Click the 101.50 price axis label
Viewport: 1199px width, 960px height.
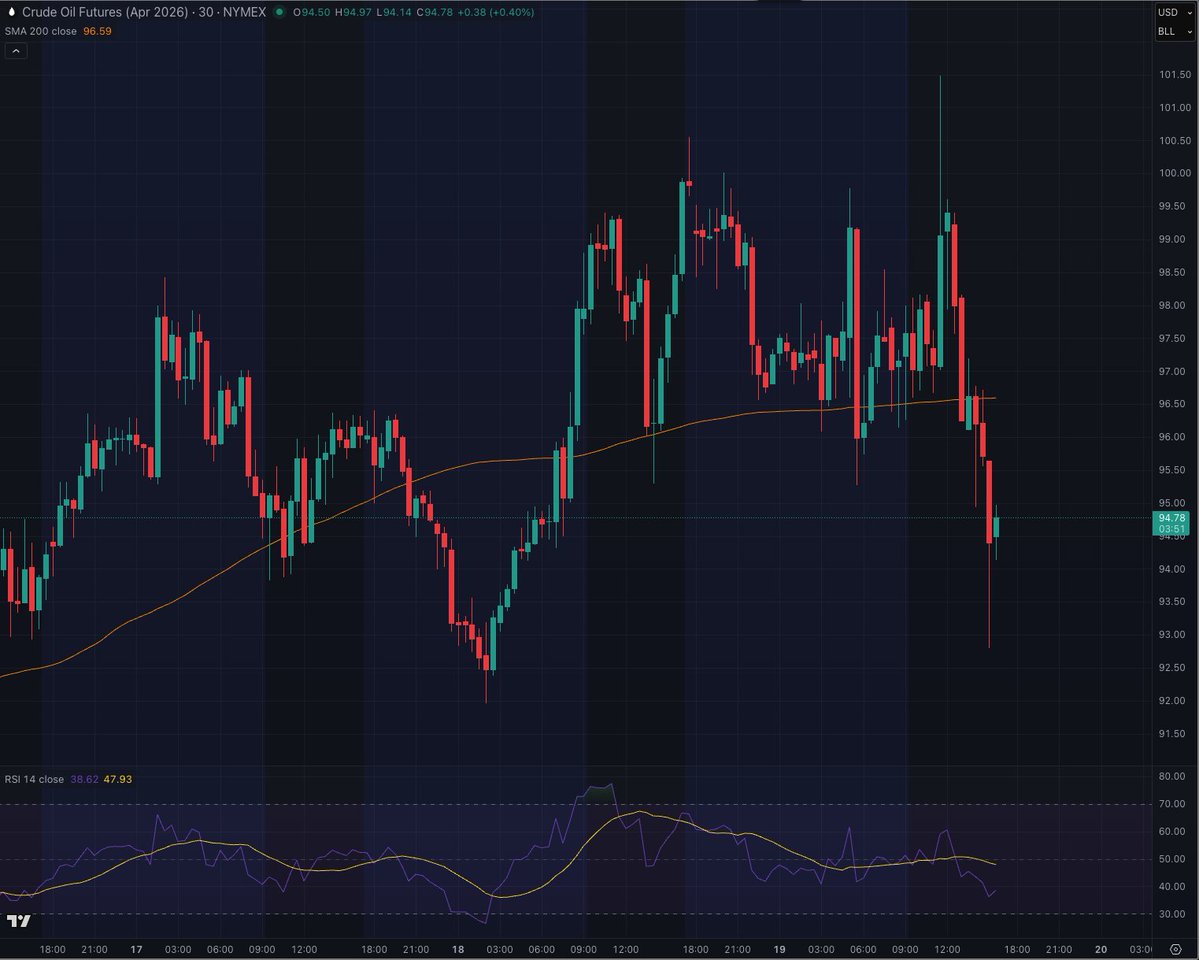point(1175,75)
